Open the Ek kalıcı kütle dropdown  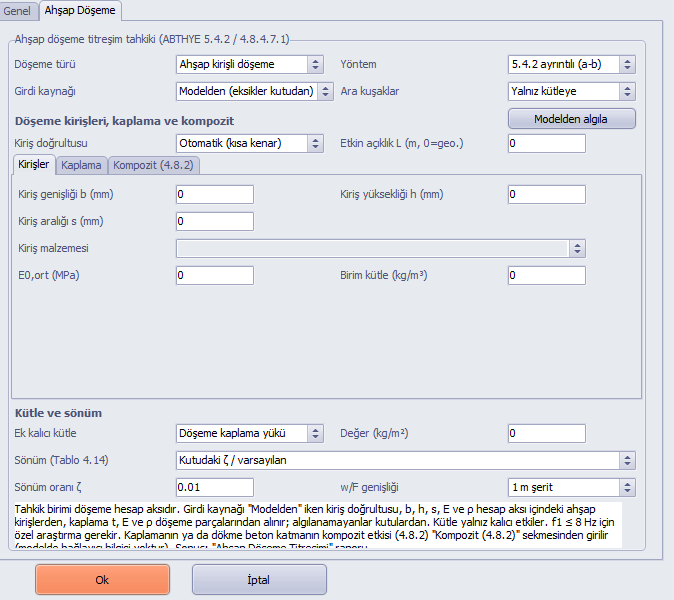(249, 433)
